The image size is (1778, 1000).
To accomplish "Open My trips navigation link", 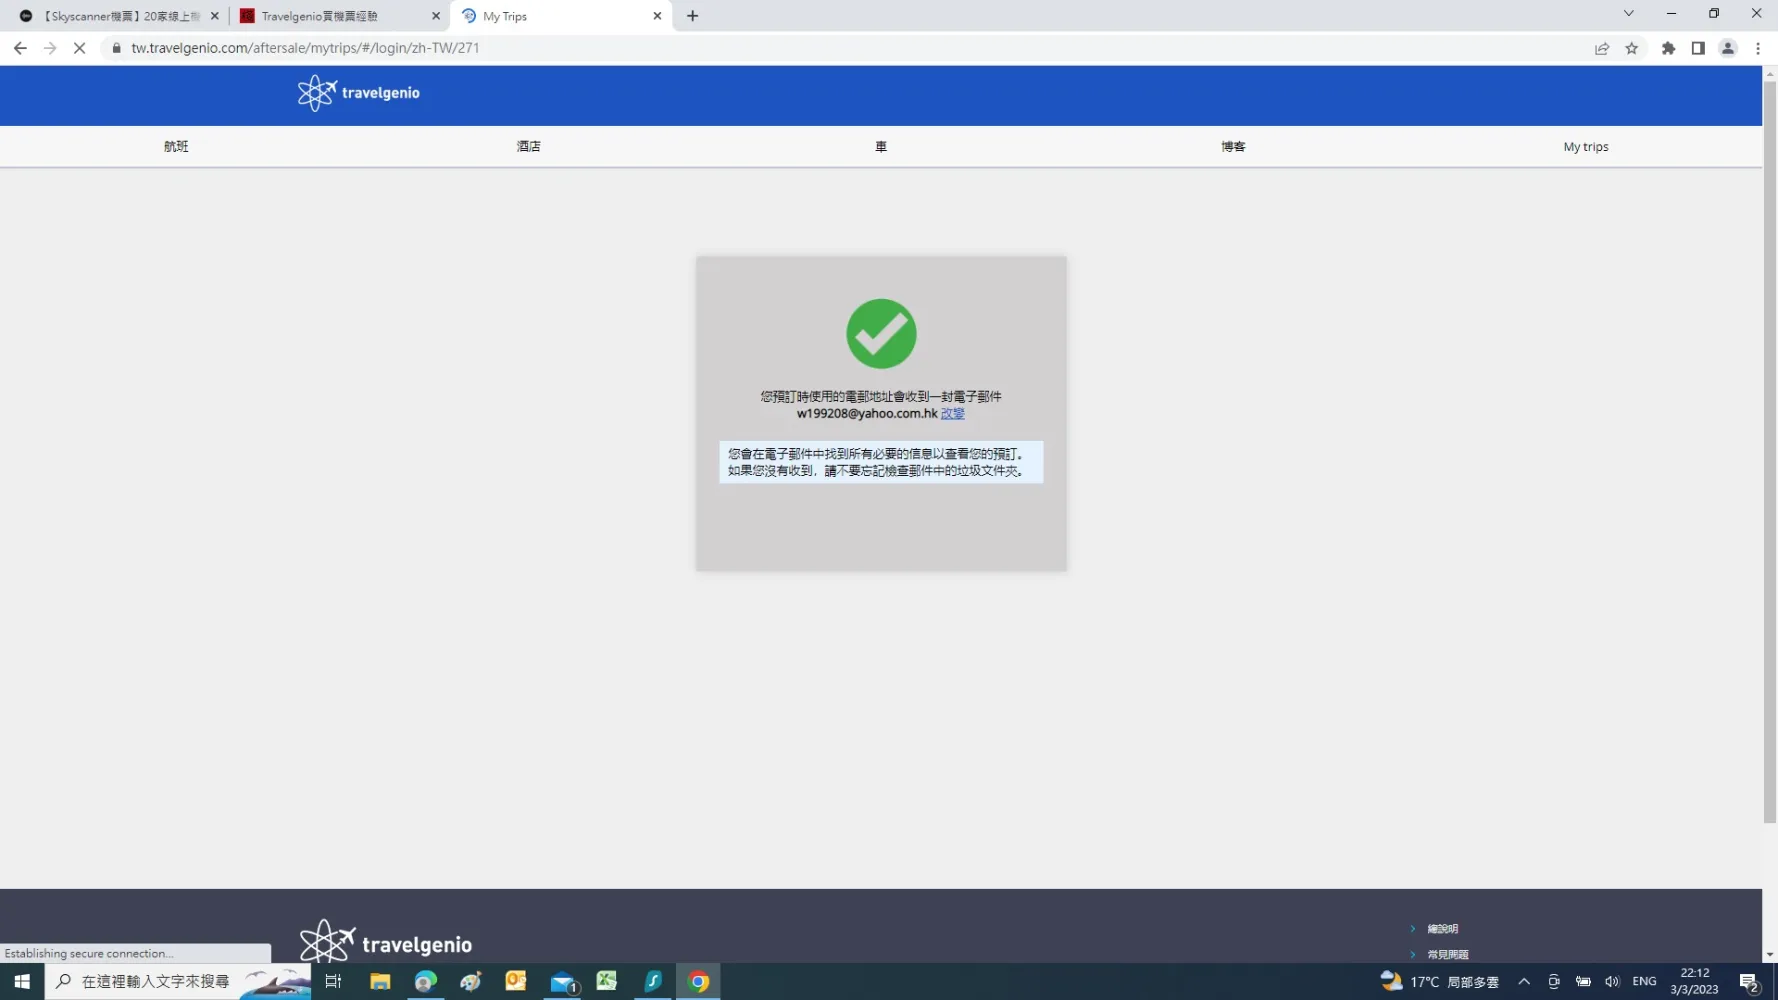I will (x=1585, y=146).
